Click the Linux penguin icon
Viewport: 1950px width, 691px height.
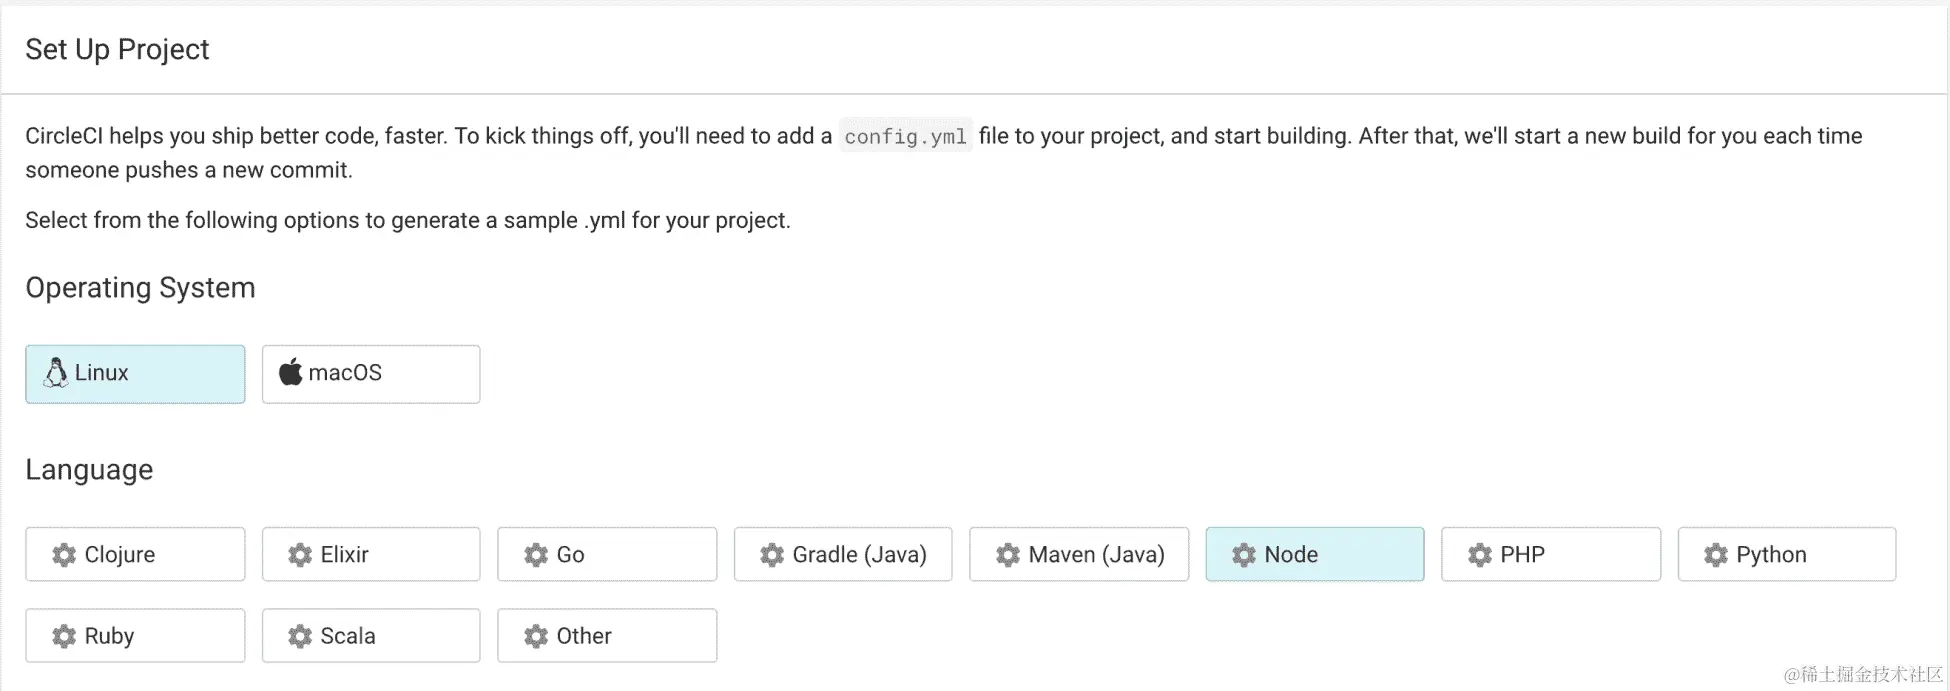pos(56,373)
